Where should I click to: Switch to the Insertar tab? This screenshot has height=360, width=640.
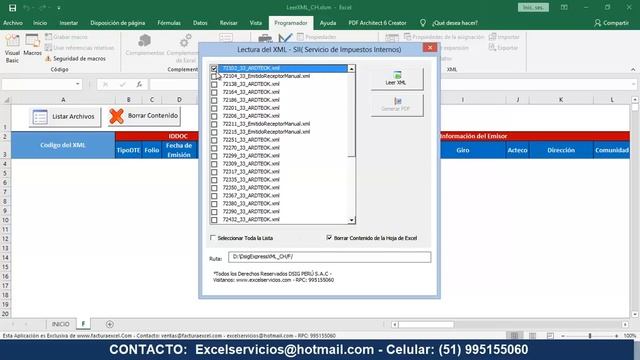69,23
